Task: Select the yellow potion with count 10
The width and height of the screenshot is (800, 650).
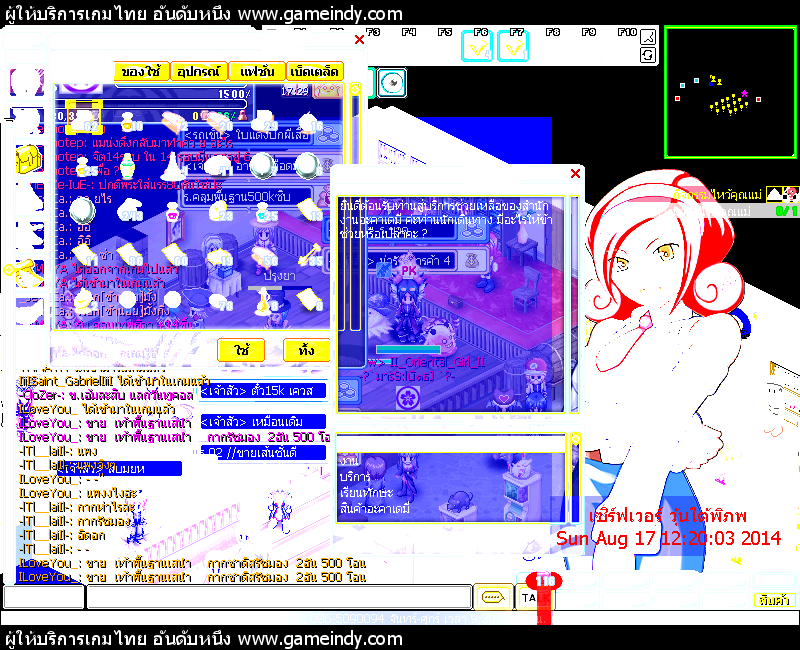Action: tap(130, 121)
